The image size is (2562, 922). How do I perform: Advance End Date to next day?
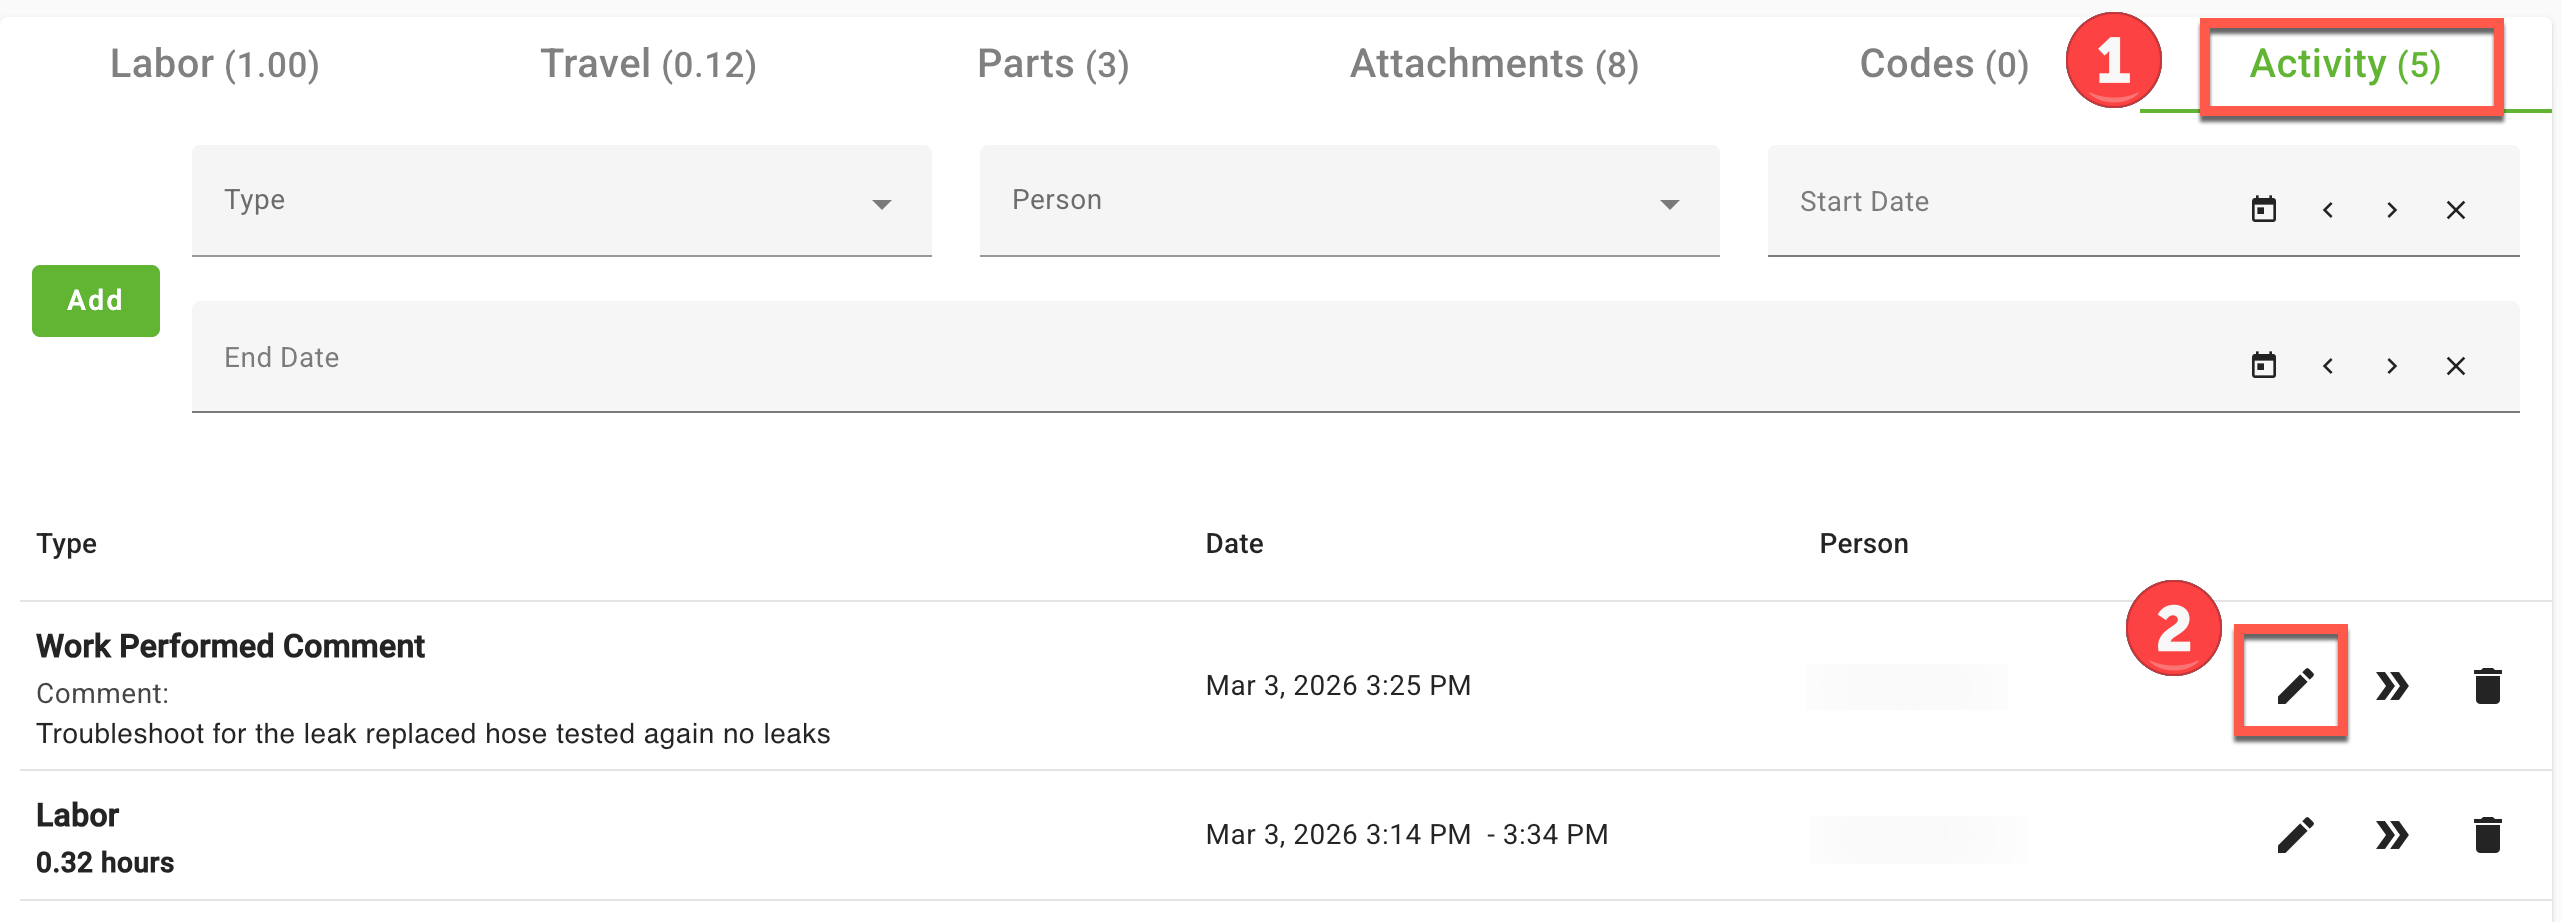[x=2391, y=366]
